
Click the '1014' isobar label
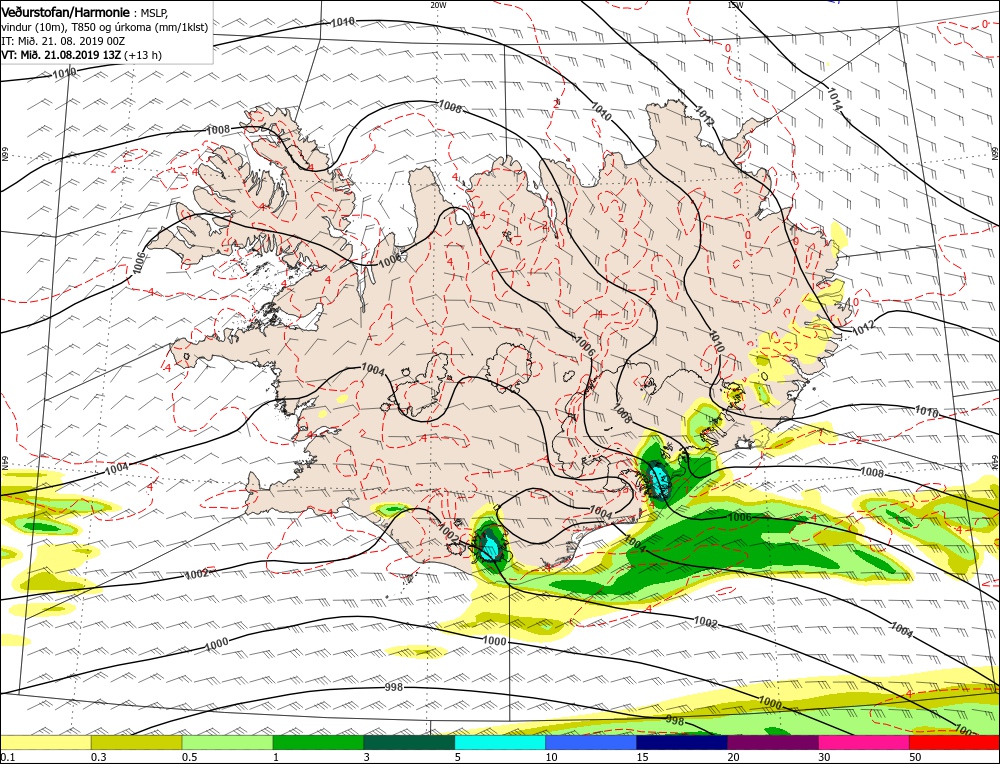(835, 99)
